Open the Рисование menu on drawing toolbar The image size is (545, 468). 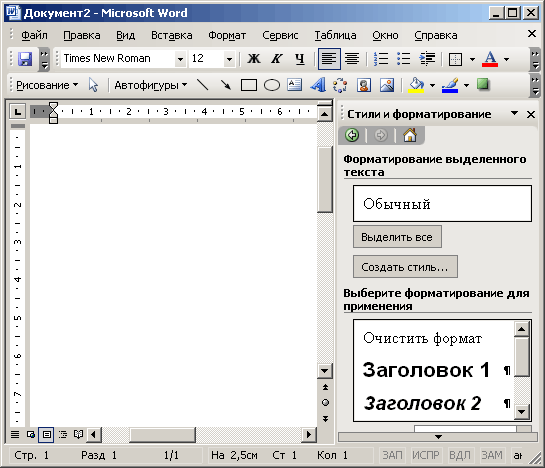pyautogui.click(x=47, y=85)
